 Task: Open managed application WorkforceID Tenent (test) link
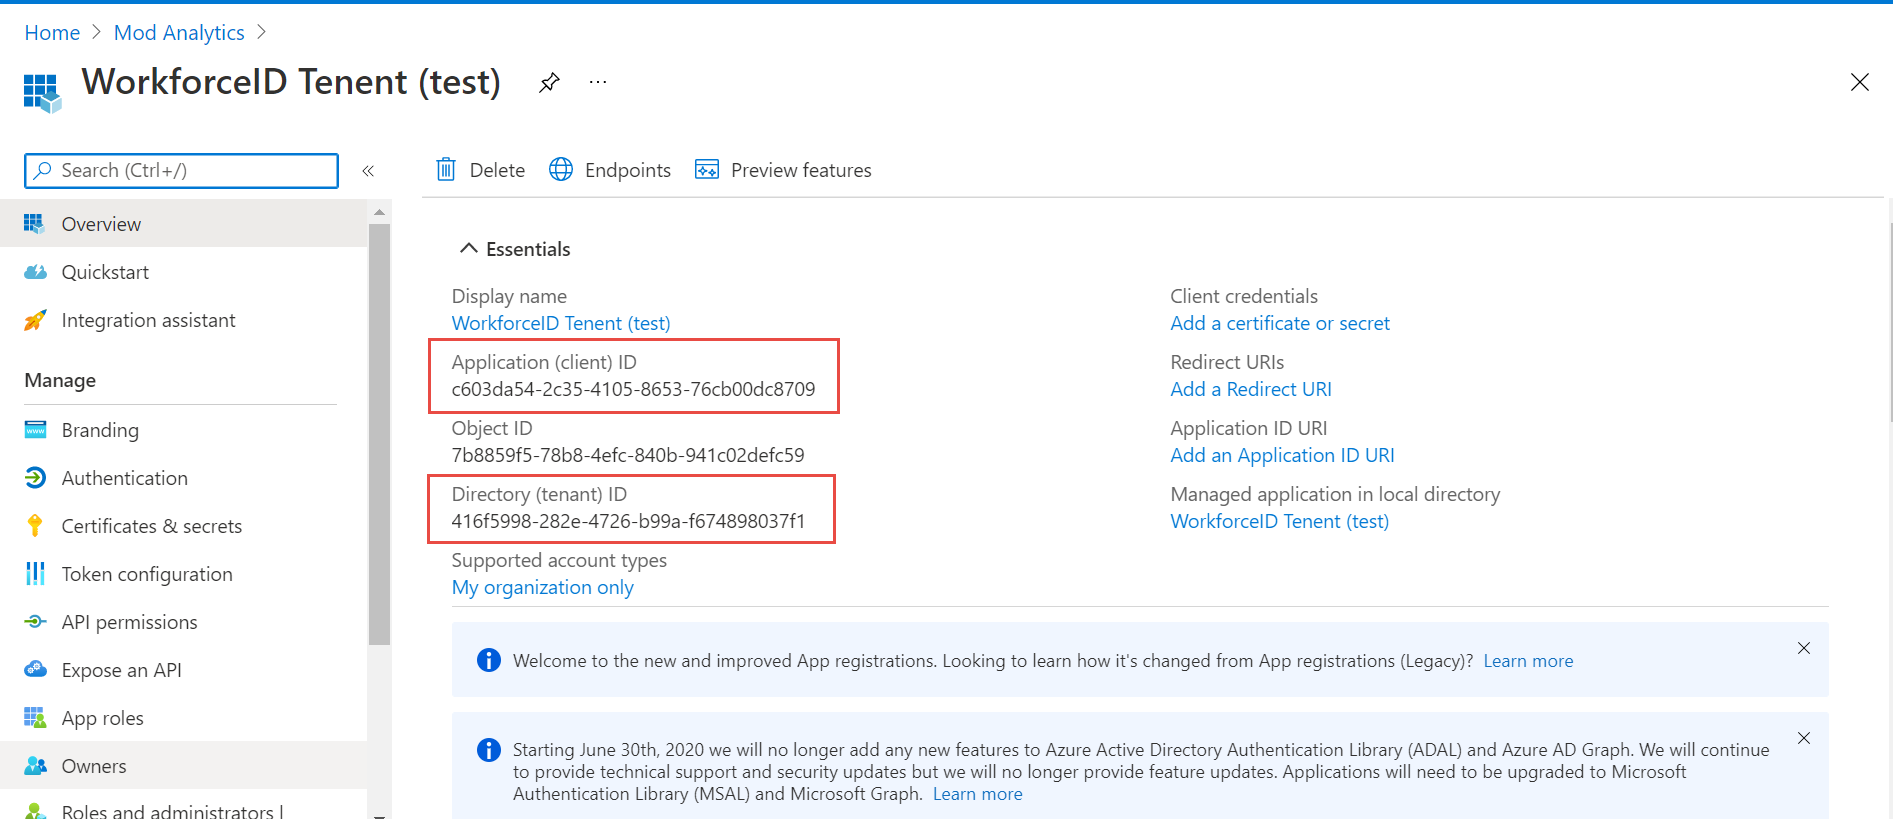[x=1280, y=521]
